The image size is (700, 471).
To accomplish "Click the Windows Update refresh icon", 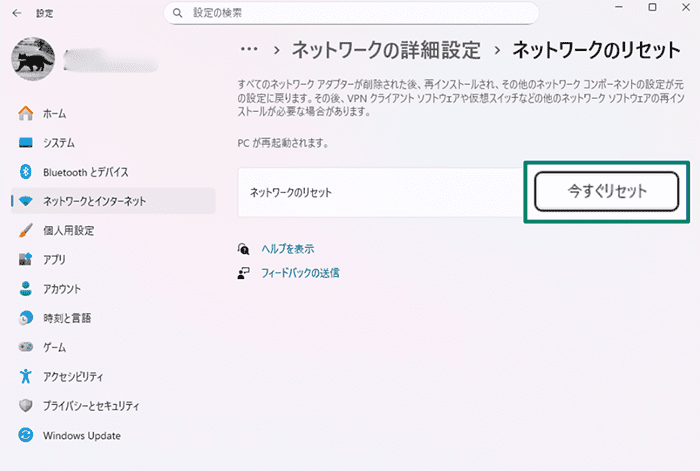I will click(x=26, y=435).
